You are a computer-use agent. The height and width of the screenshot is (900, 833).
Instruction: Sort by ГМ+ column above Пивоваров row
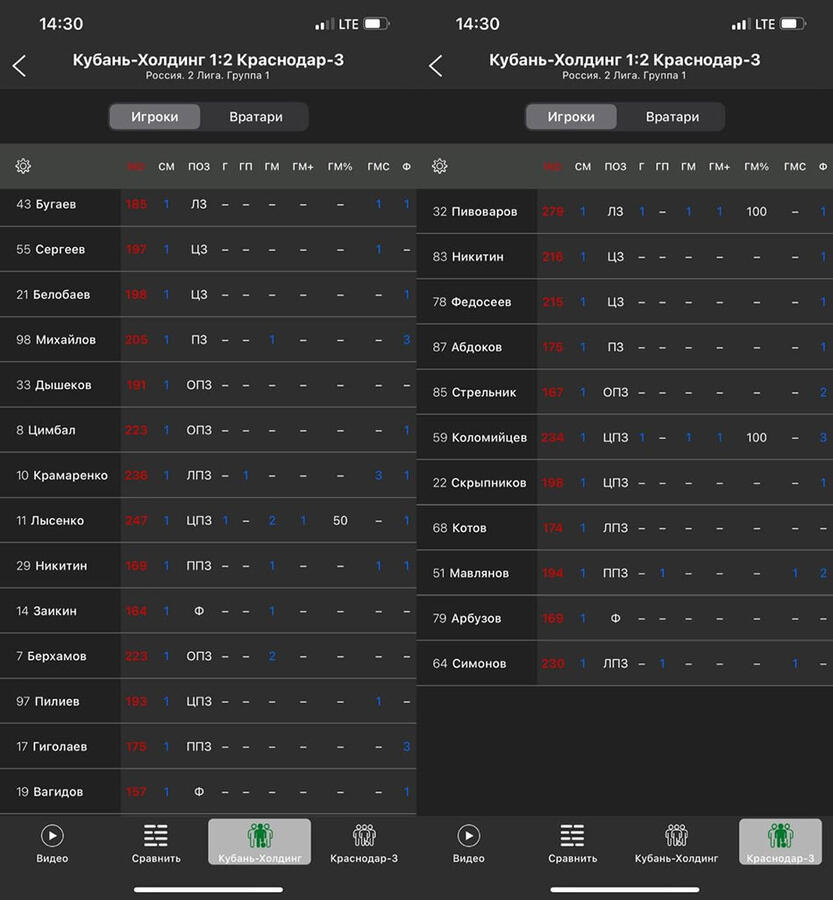coord(719,166)
